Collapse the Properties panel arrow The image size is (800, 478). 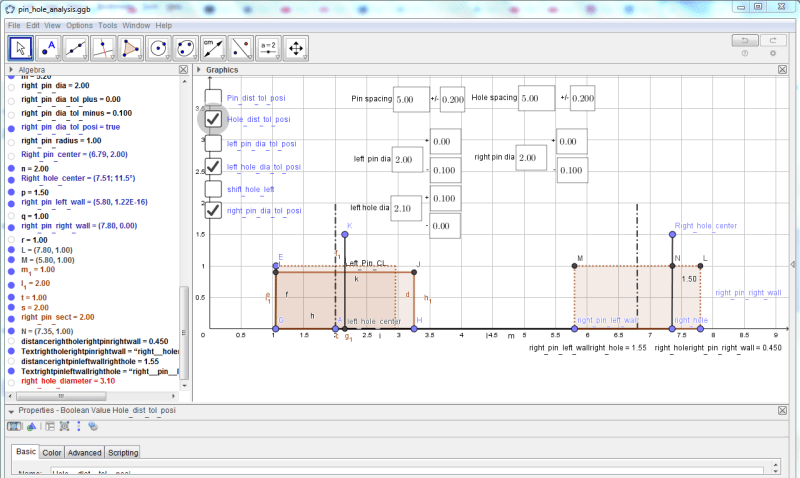11,411
